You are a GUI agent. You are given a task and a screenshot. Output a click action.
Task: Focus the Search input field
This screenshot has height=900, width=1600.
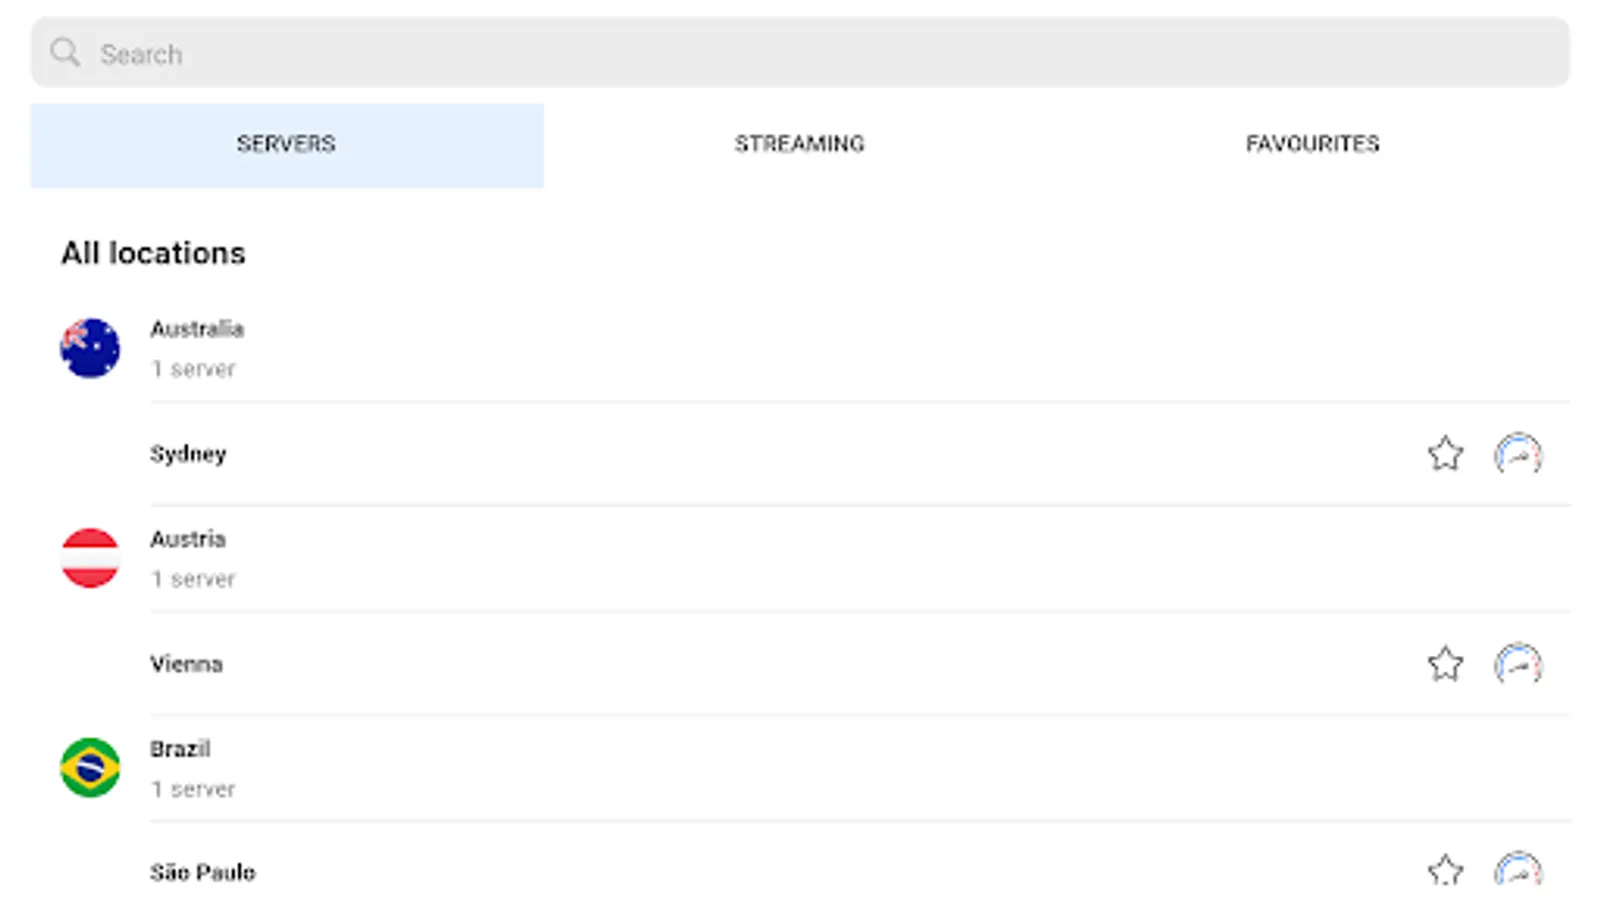(800, 53)
